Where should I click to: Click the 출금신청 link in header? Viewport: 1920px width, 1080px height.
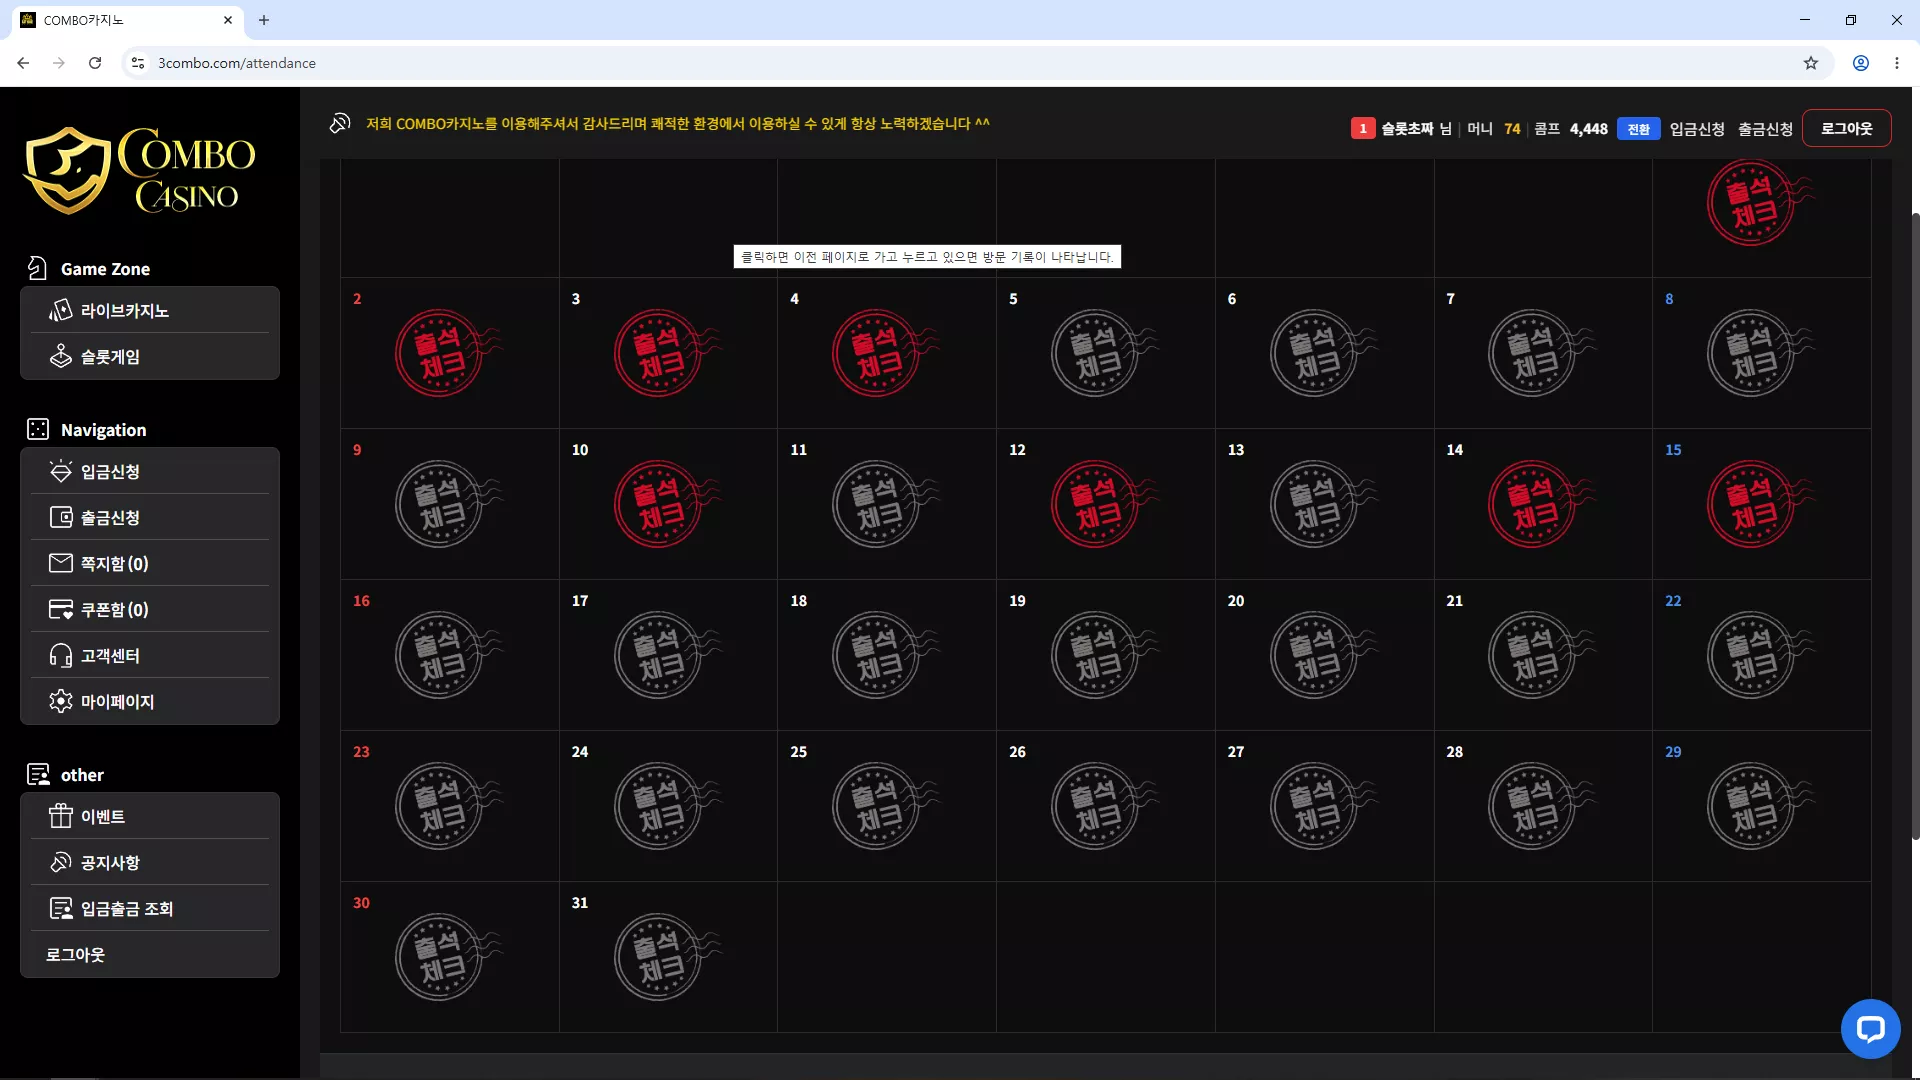[1765, 129]
